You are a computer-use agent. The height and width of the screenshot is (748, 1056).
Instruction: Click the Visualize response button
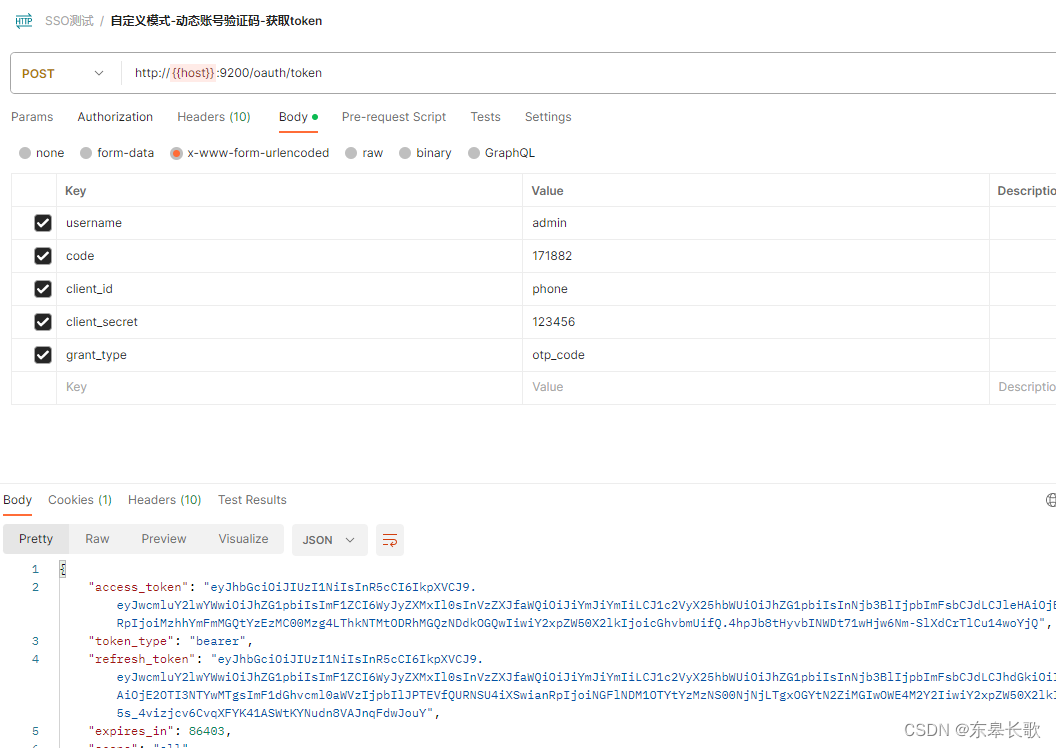point(243,539)
